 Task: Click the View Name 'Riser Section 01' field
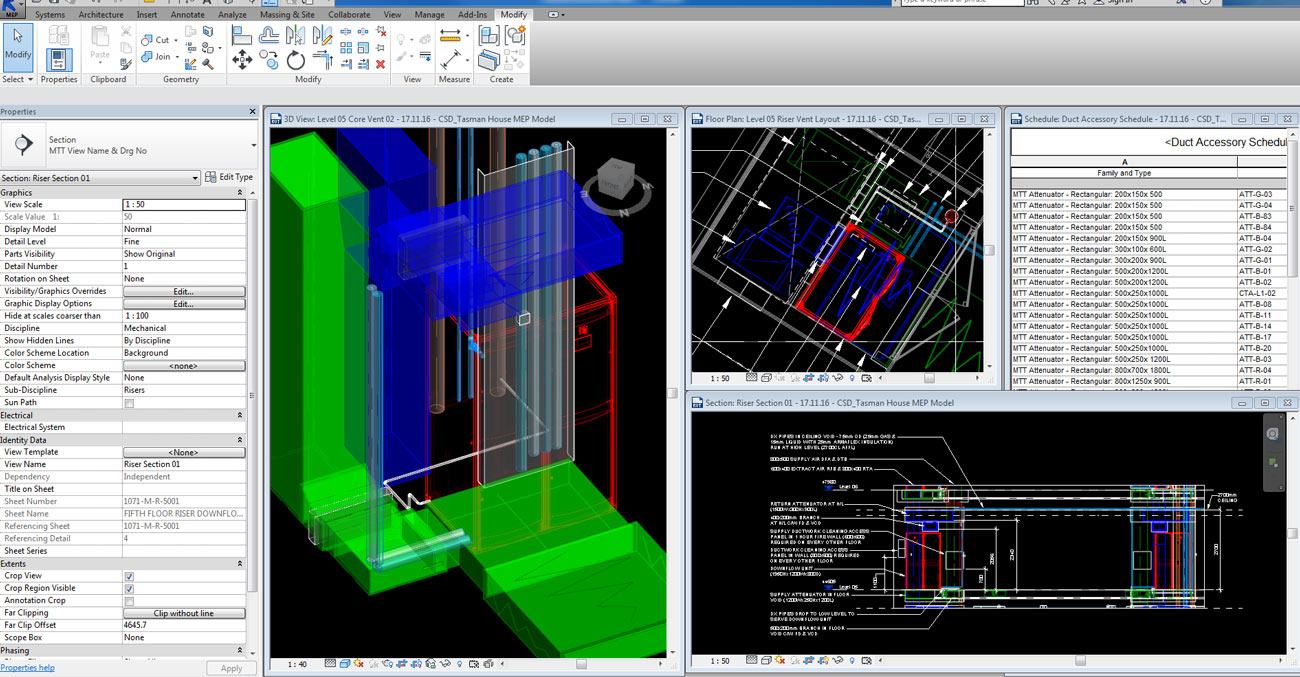tap(184, 465)
